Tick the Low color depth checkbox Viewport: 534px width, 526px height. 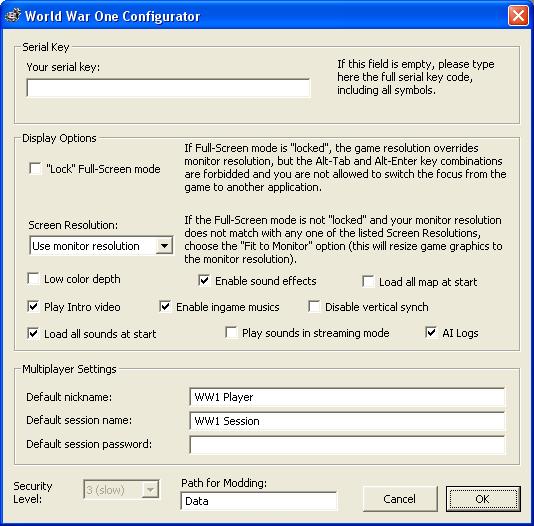pos(33,278)
